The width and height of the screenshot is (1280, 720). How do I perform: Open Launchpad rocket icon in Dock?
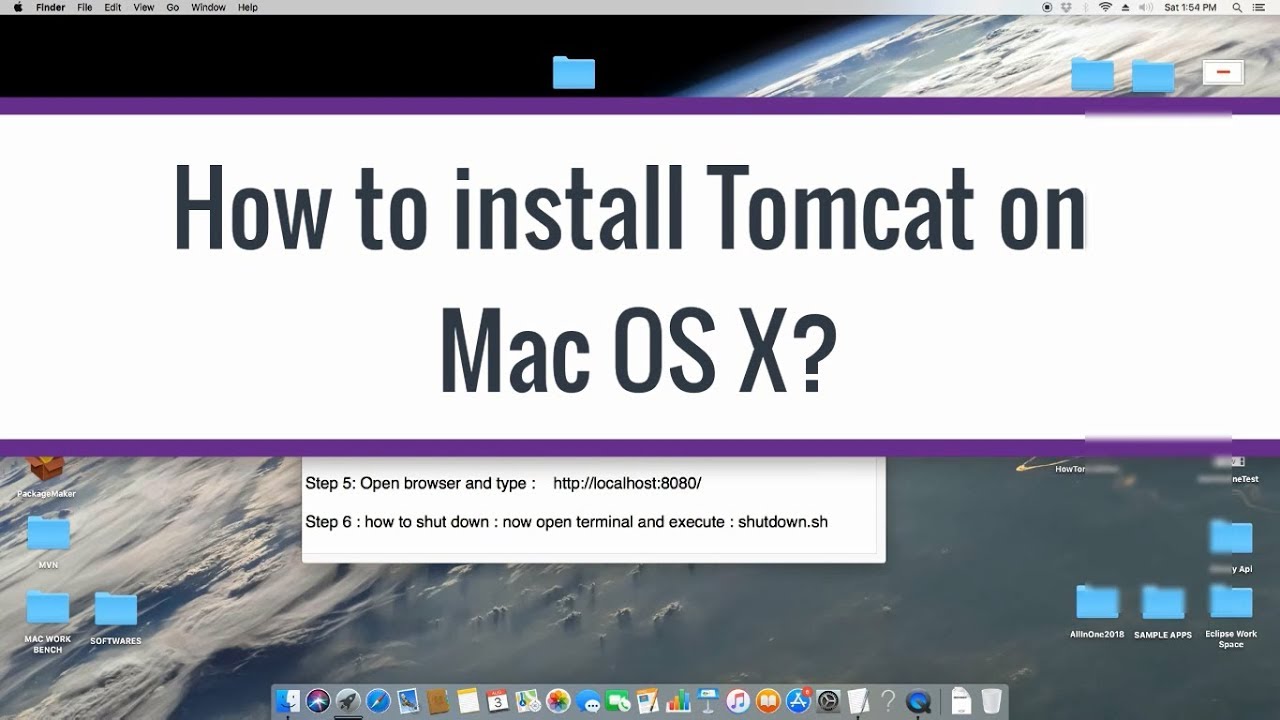[x=348, y=701]
